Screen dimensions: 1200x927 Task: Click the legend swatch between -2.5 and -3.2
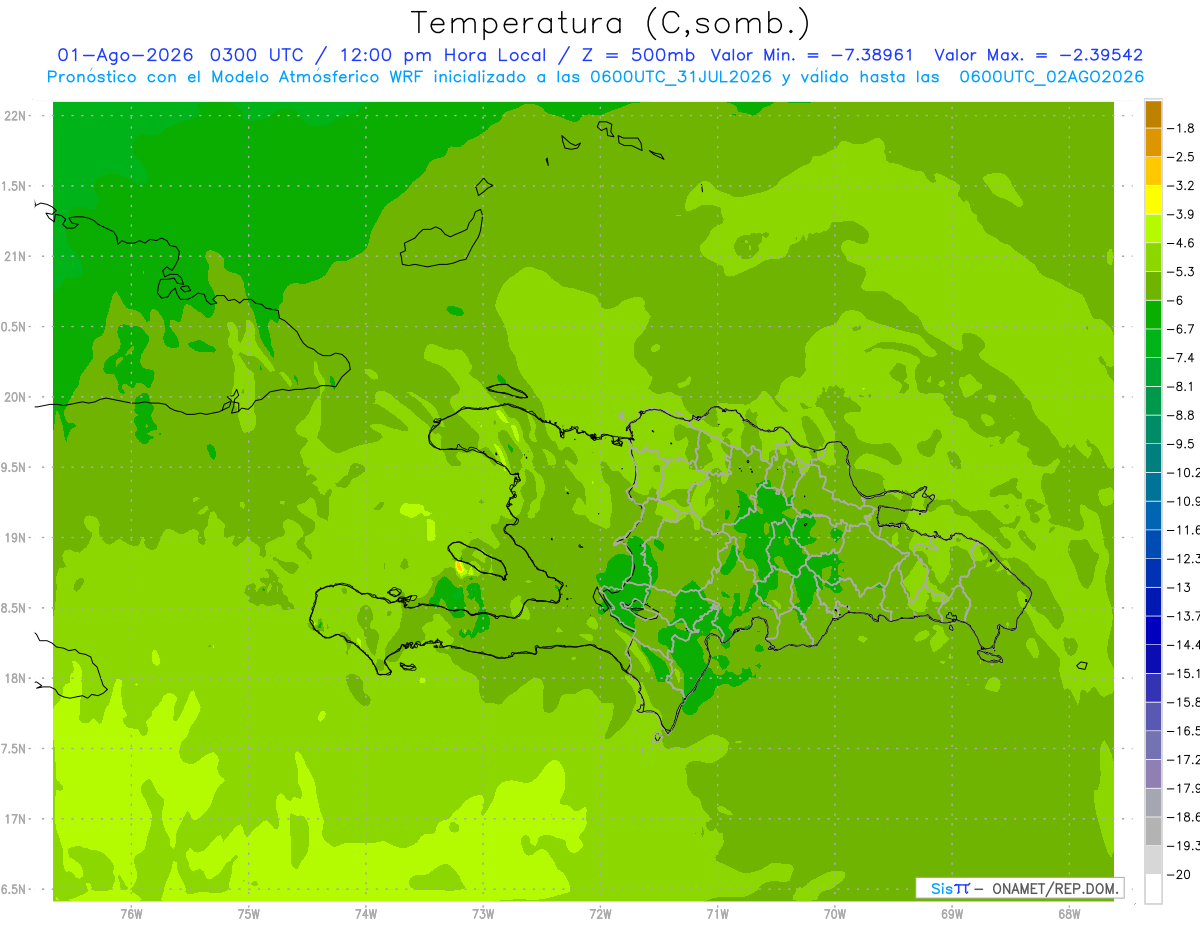(1153, 171)
